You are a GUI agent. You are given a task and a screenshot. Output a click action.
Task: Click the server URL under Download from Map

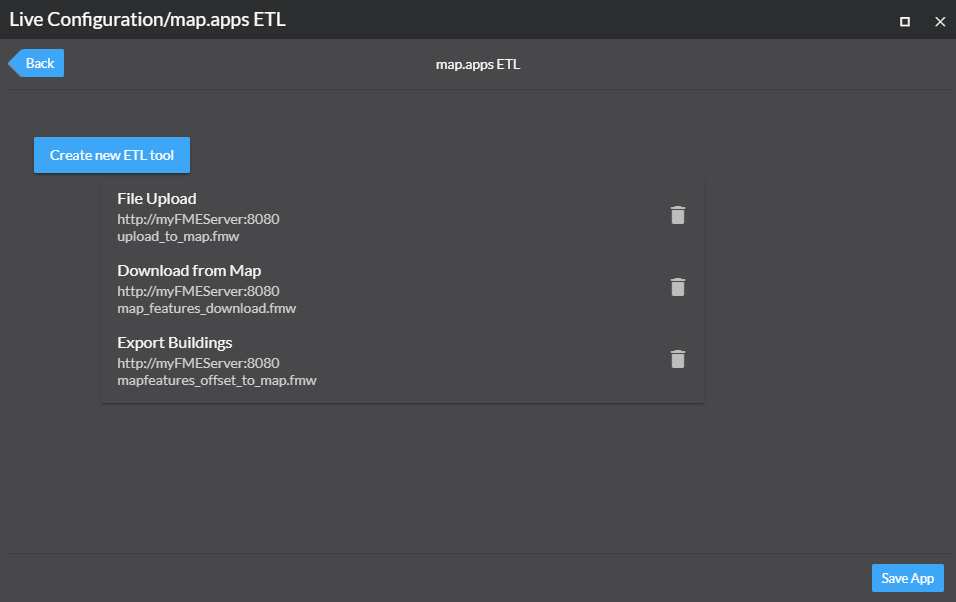pyautogui.click(x=198, y=291)
